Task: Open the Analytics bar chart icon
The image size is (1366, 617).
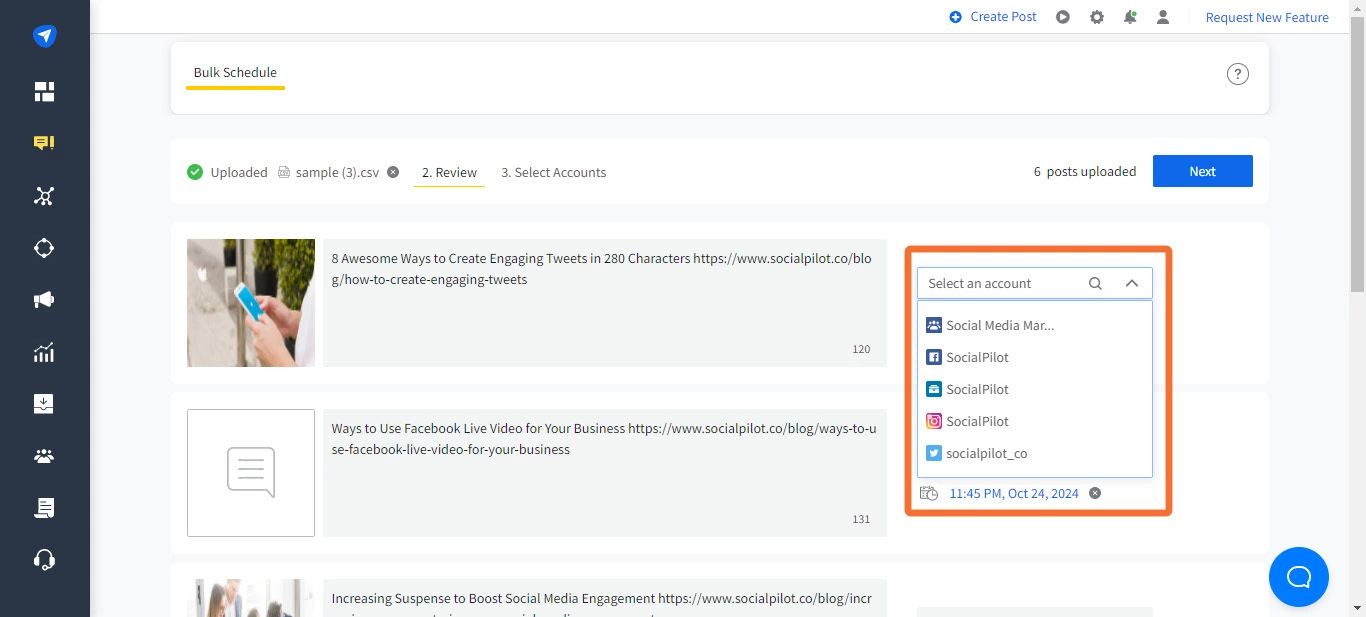Action: tap(44, 352)
